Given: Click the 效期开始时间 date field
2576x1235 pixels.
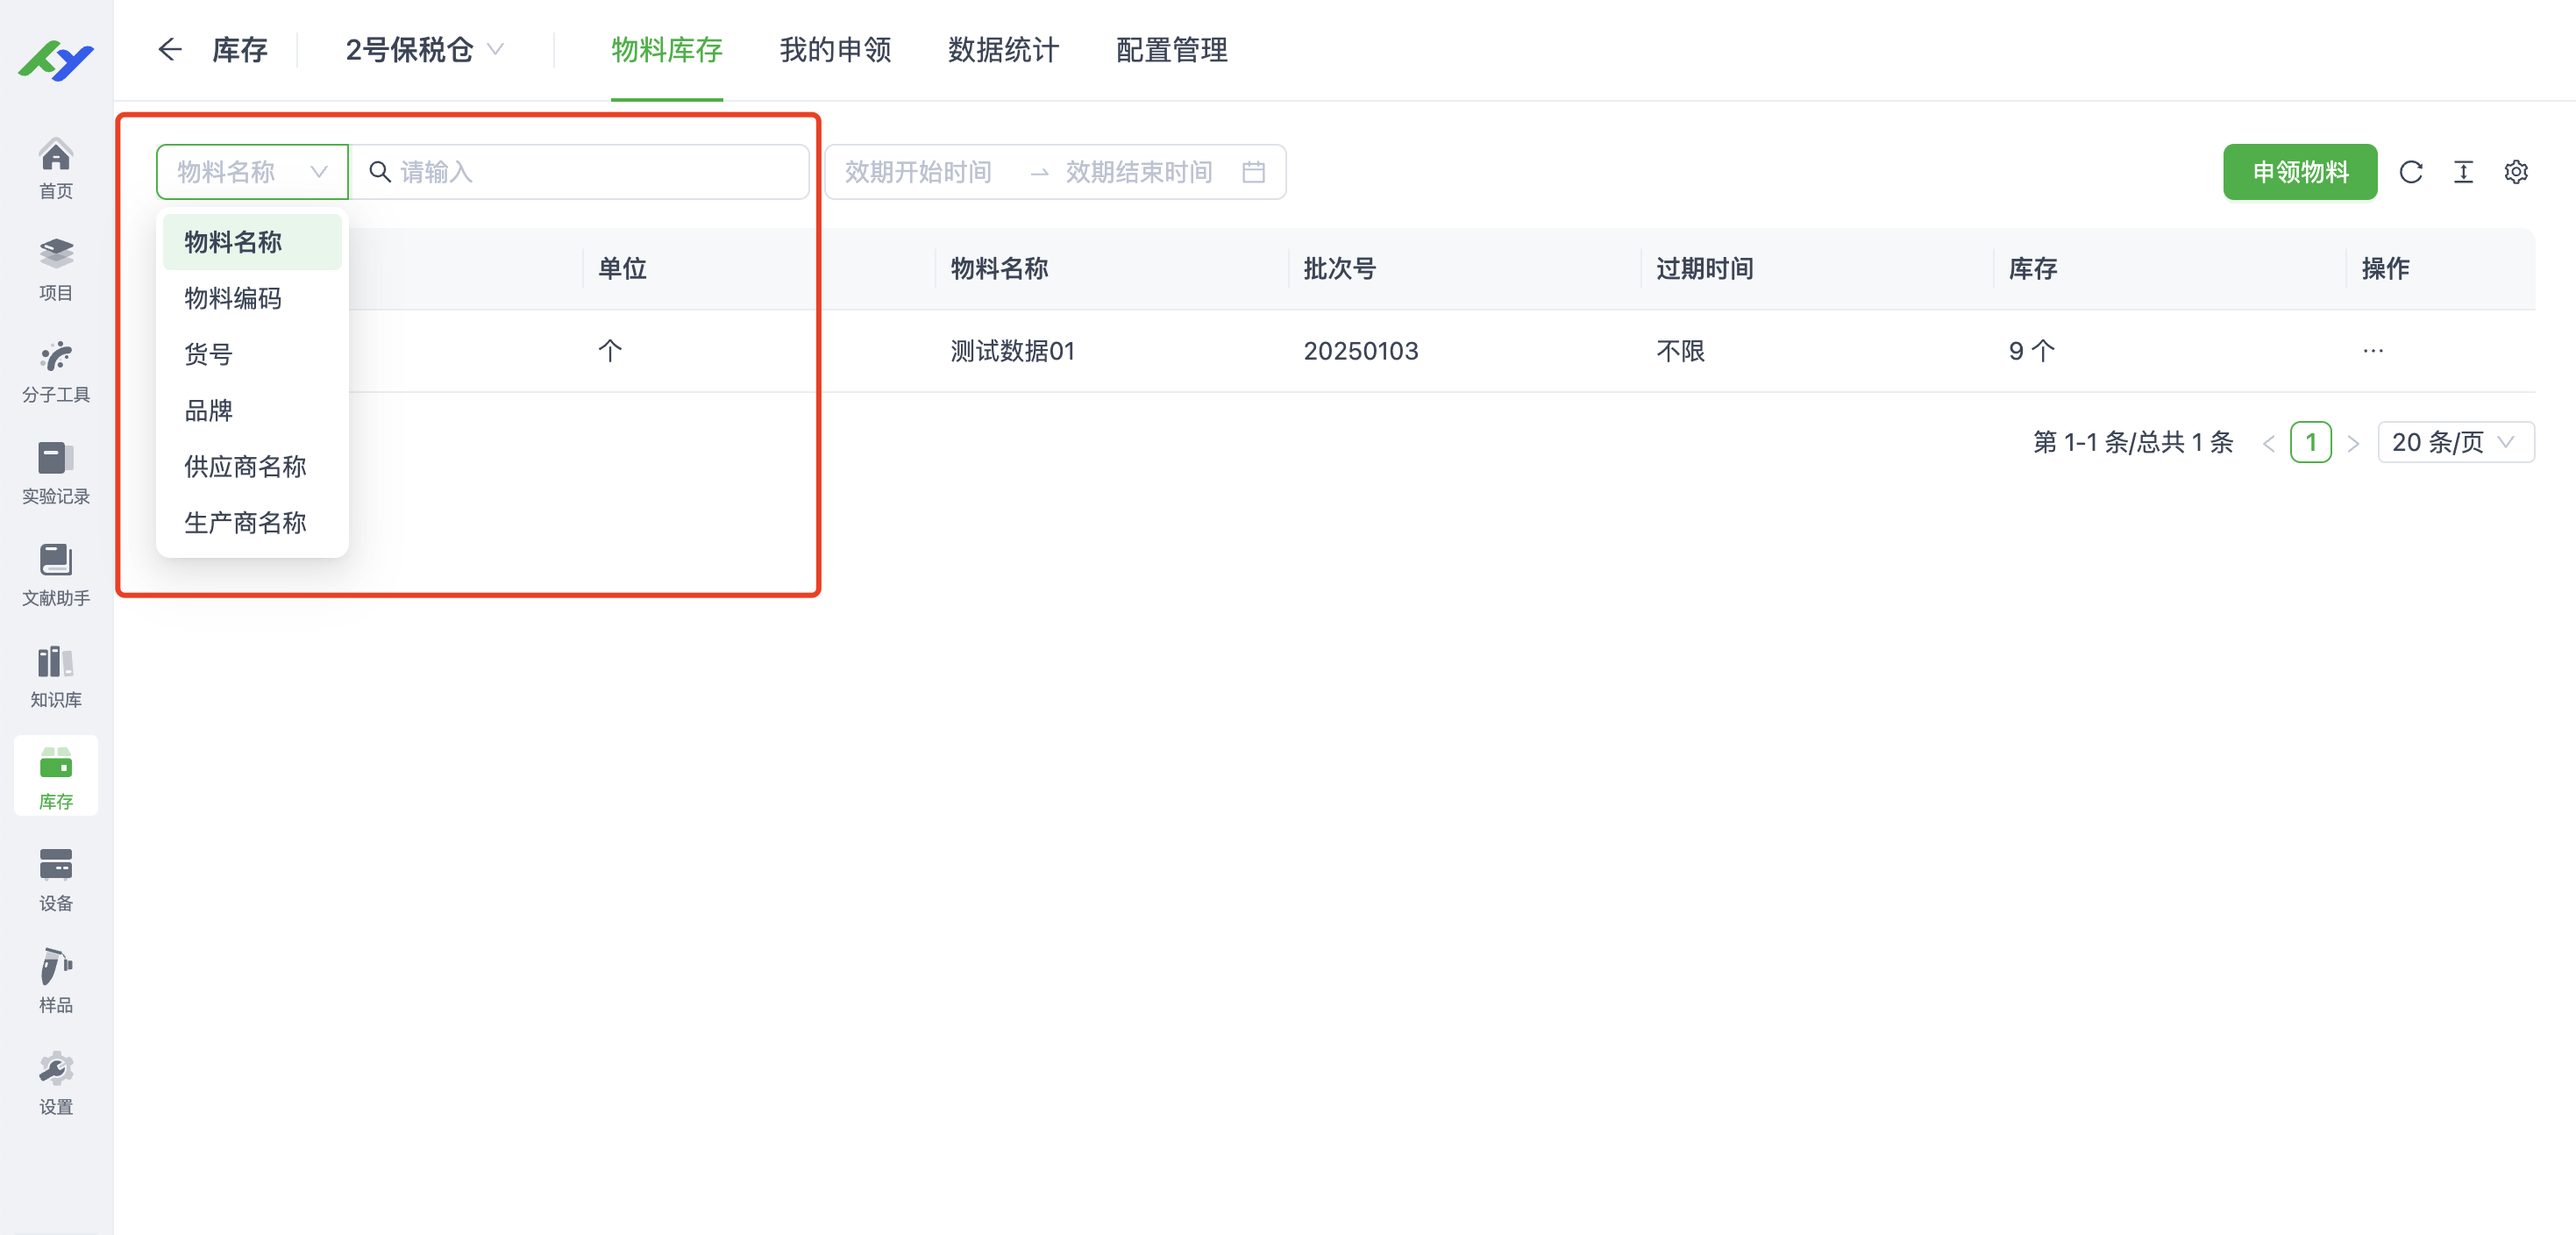Looking at the screenshot, I should click(918, 172).
